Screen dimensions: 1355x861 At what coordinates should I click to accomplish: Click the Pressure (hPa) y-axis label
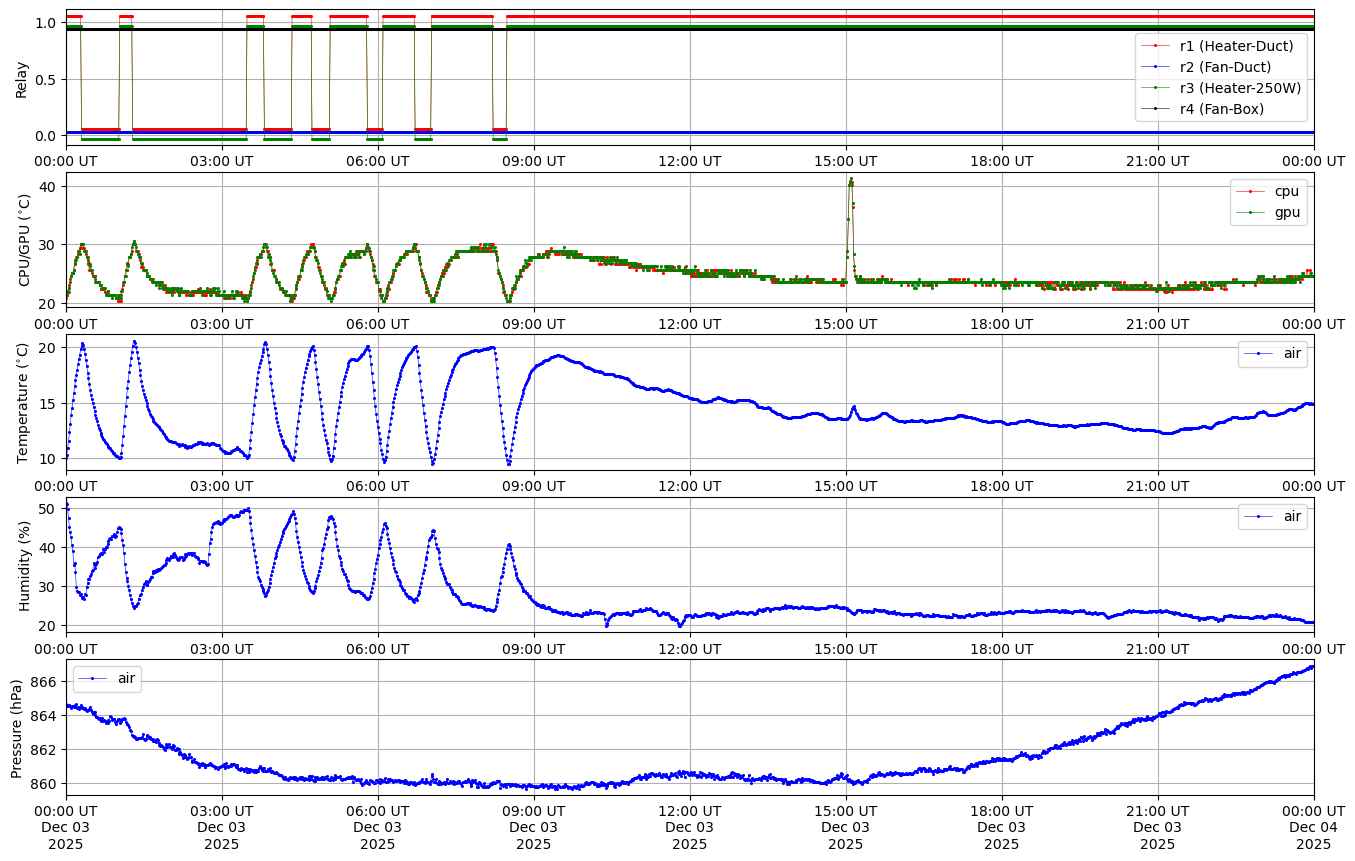point(17,728)
